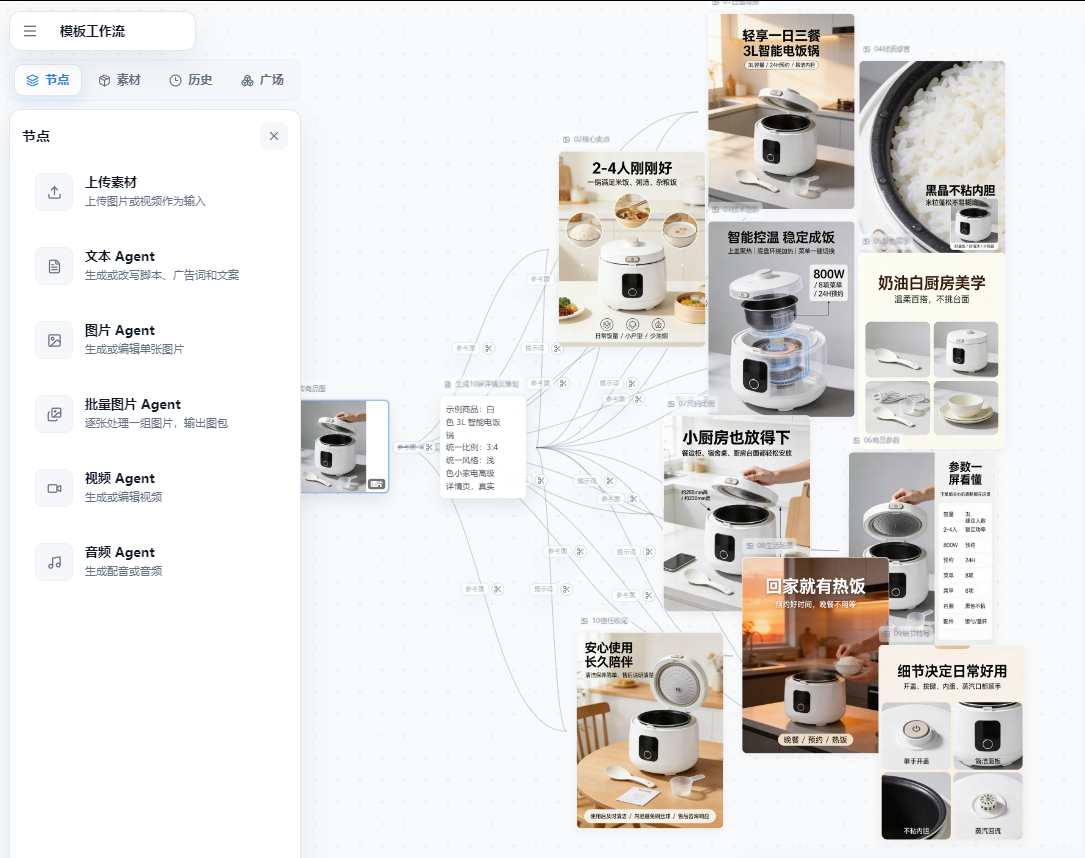Select the 07尺寸比例 node label

click(692, 403)
